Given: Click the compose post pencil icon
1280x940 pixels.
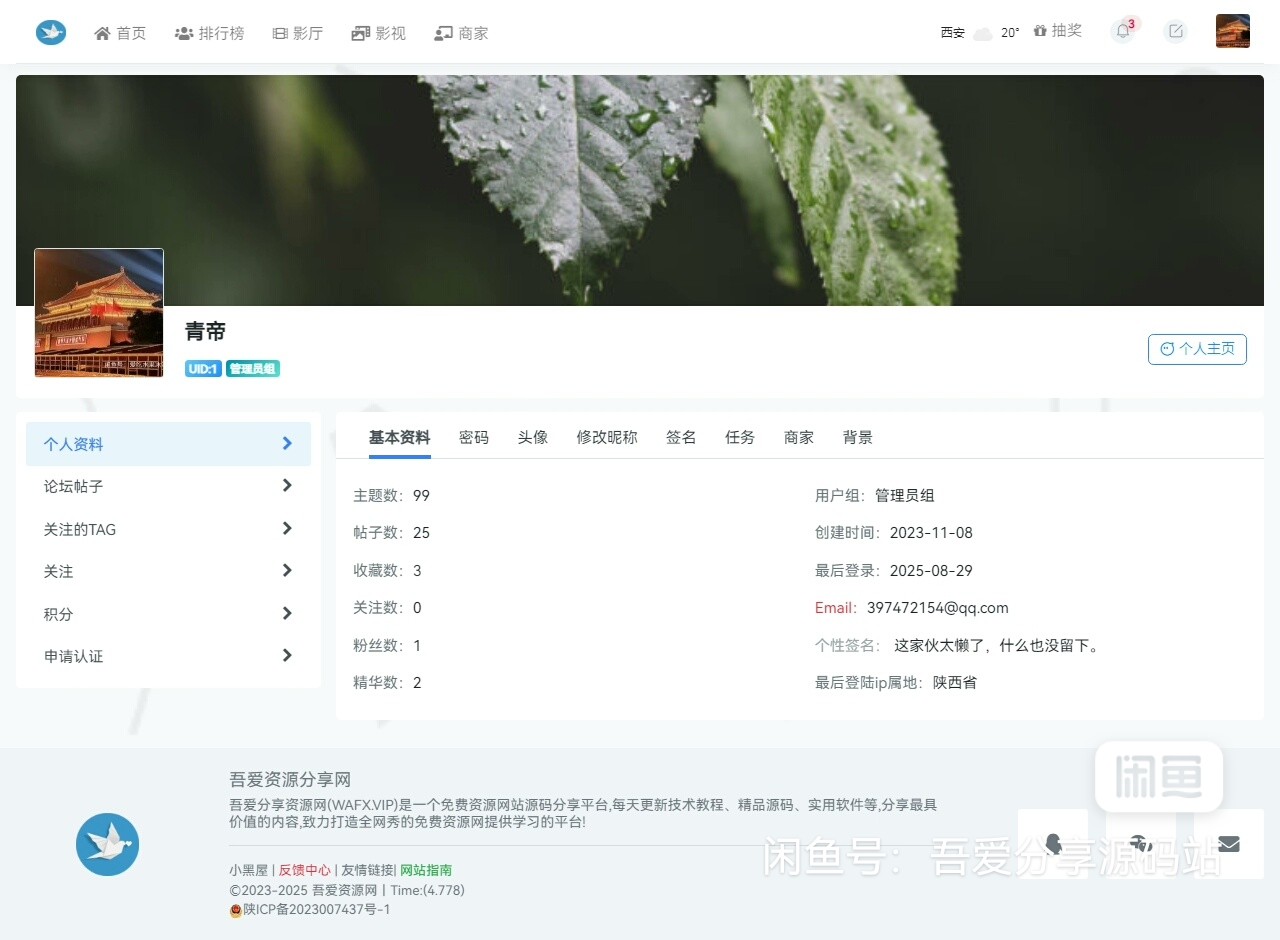Looking at the screenshot, I should coord(1176,31).
